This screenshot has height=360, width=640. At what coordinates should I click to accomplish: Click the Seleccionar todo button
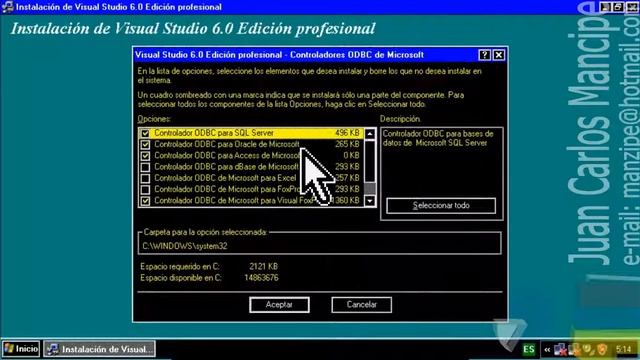click(x=441, y=206)
